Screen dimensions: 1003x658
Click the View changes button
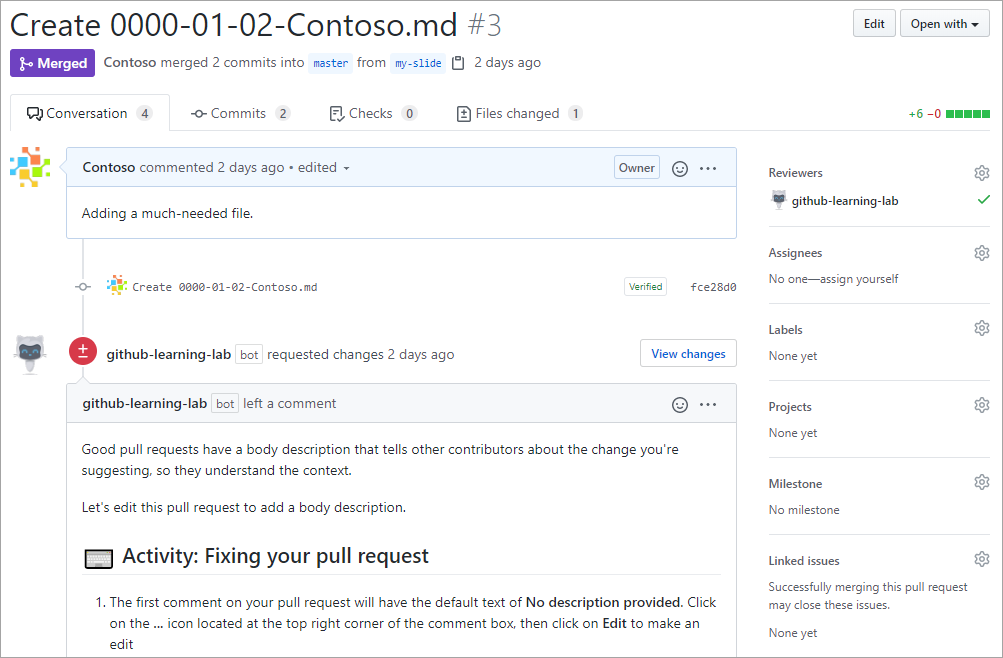click(x=688, y=353)
